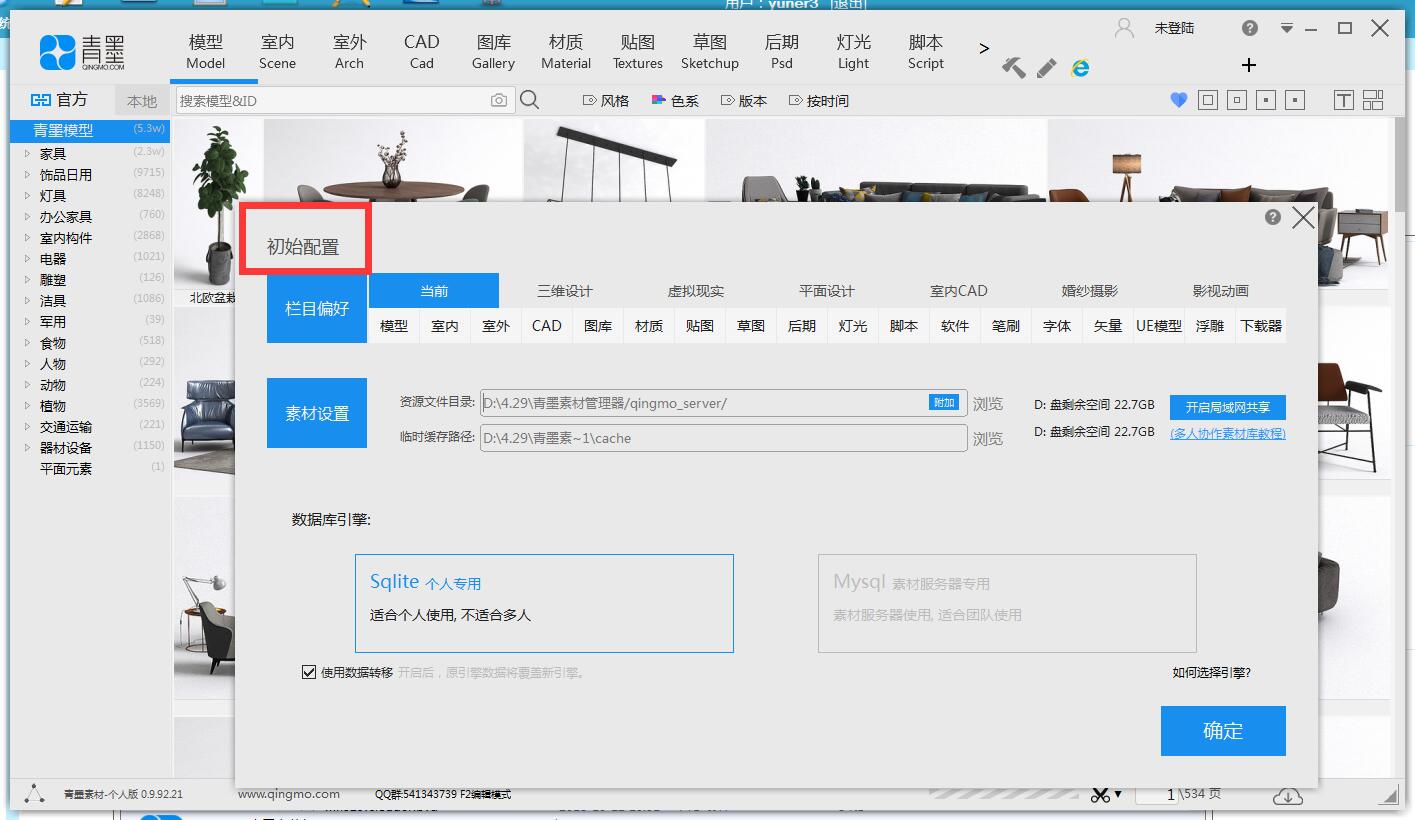Click the magnifier search icon
Screen dimensions: 1415x820
pyautogui.click(x=530, y=100)
